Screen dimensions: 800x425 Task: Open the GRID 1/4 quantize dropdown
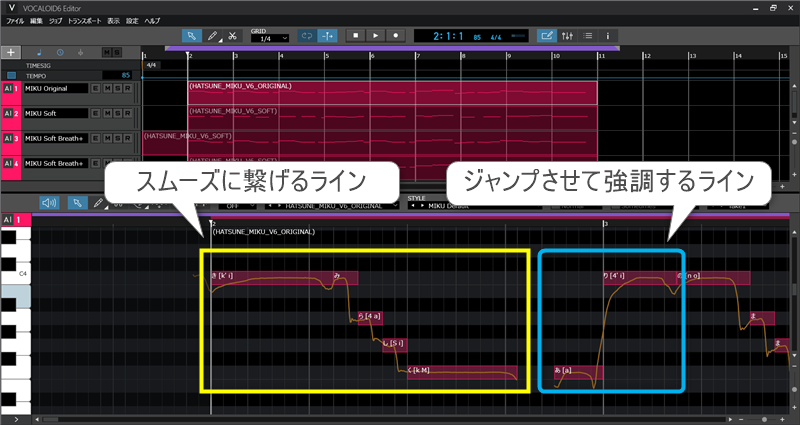point(270,38)
